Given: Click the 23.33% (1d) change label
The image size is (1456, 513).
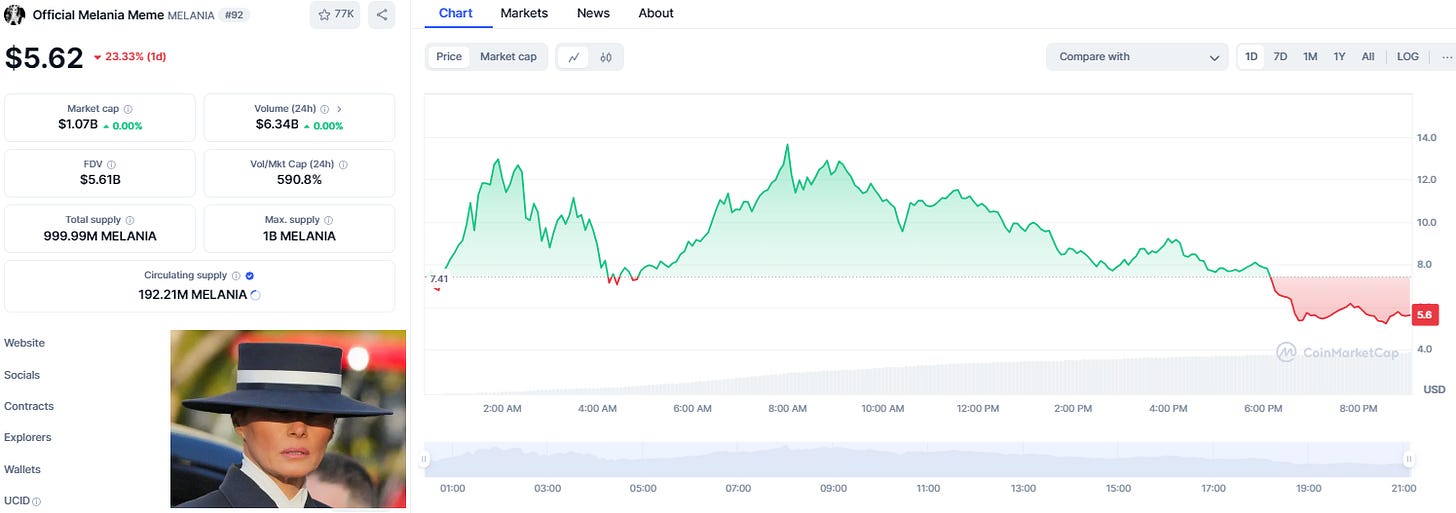Looking at the screenshot, I should [130, 57].
